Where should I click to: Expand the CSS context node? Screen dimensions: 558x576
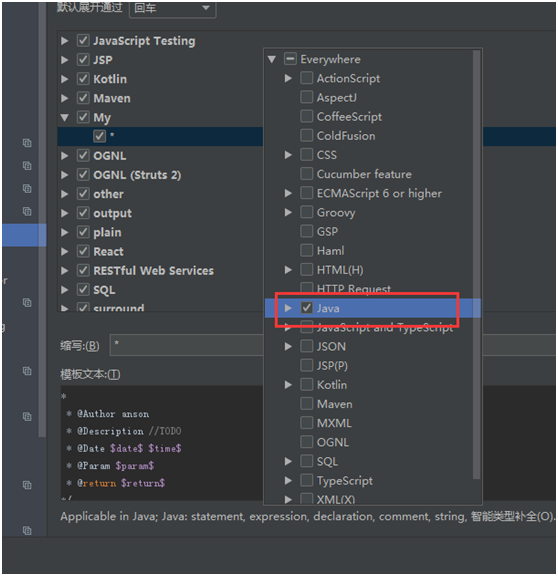(x=288, y=155)
